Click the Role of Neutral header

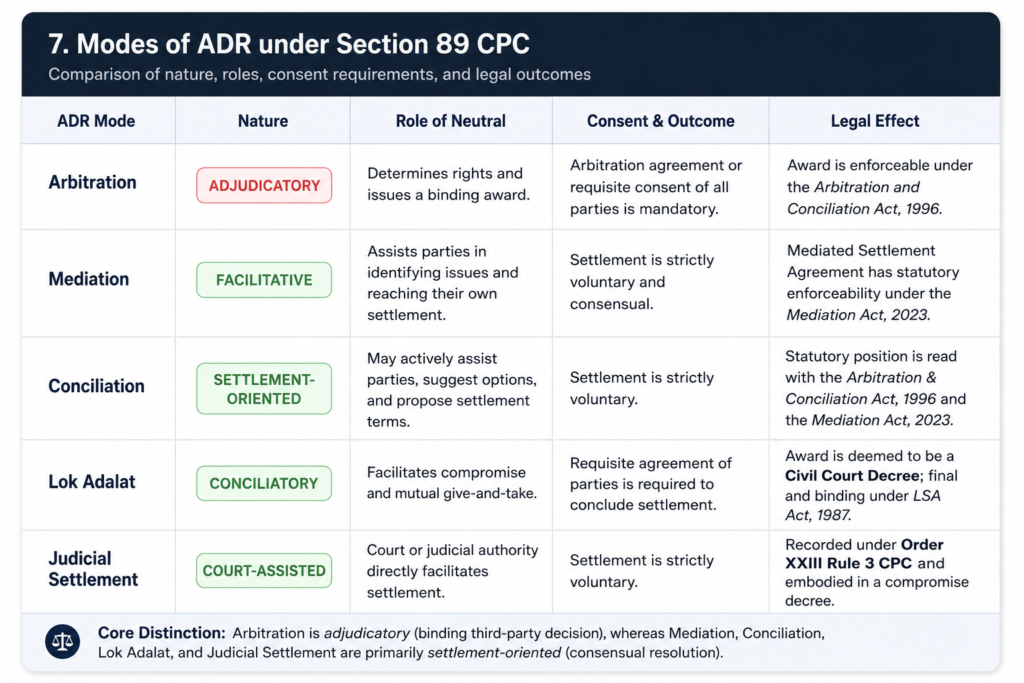click(451, 121)
